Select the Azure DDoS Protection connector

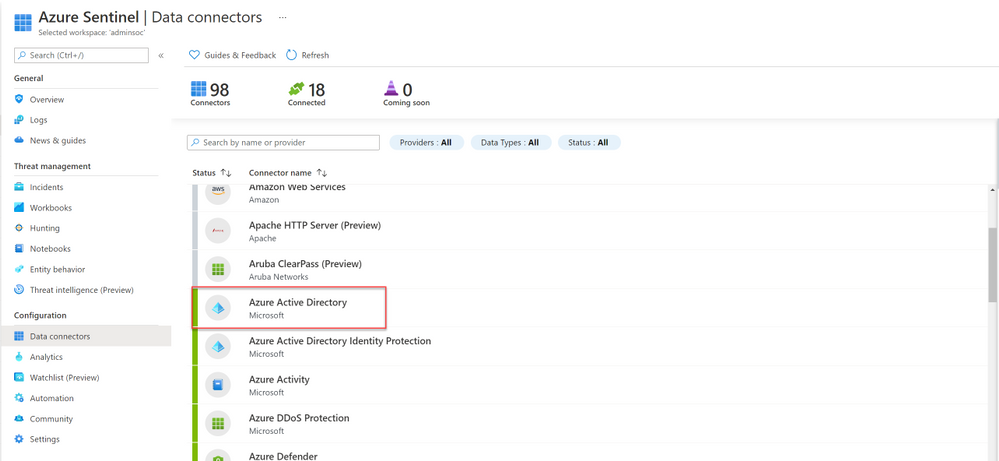(590, 423)
